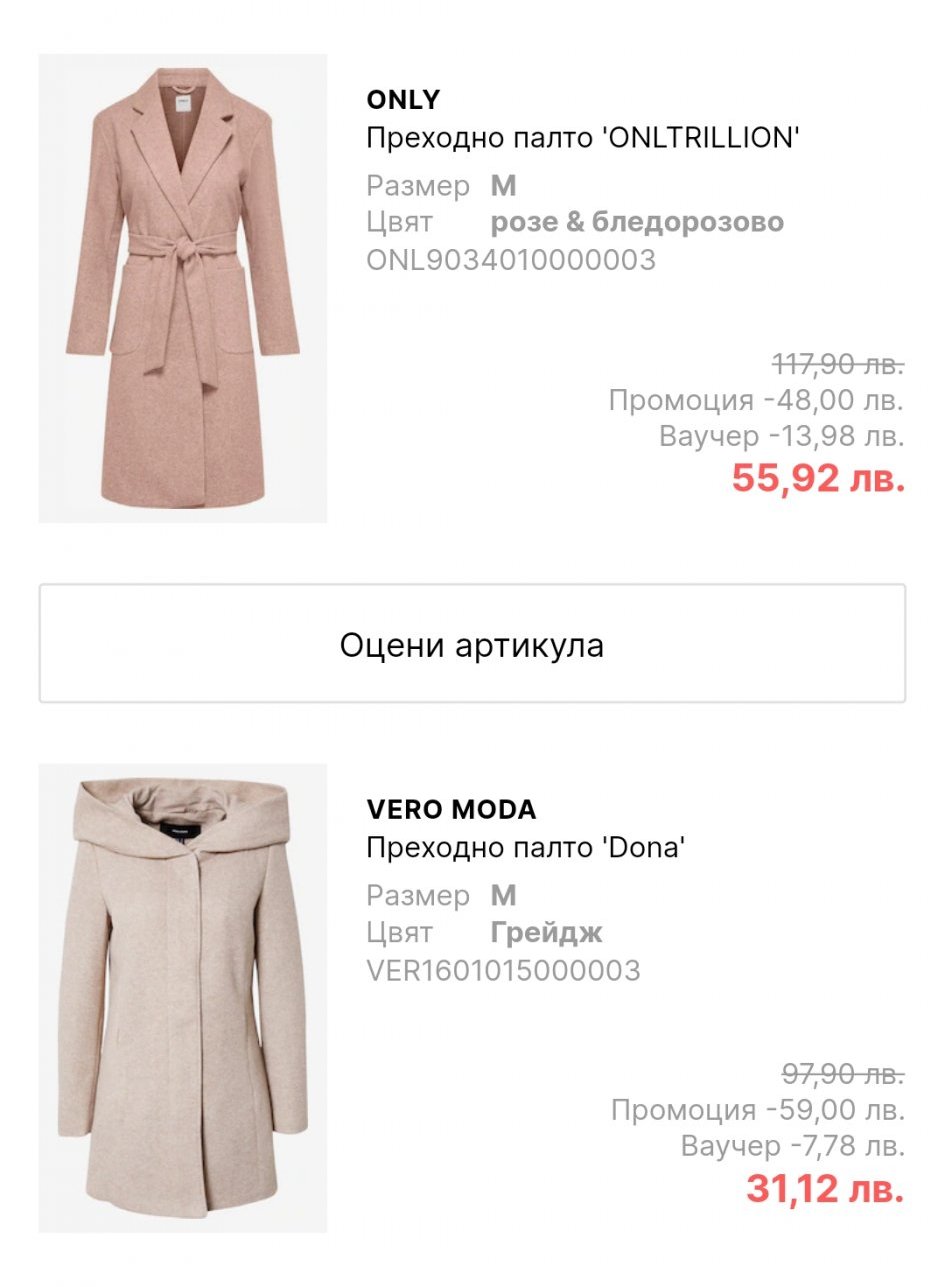Tap the Промоция -59,00 лв. discount line
The height and width of the screenshot is (1287, 943).
click(x=757, y=1110)
